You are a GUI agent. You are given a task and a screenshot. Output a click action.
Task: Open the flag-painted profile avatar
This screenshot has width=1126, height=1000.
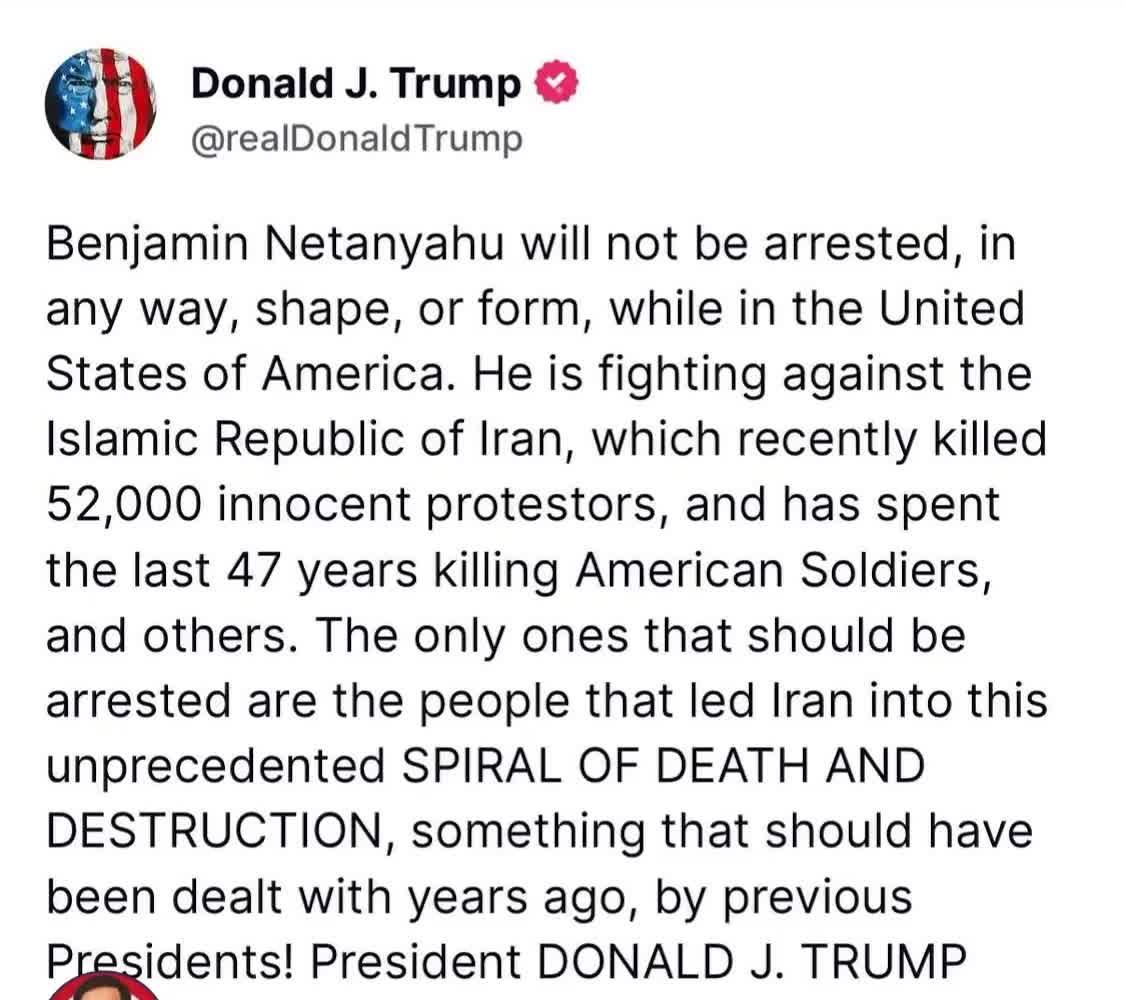(101, 103)
